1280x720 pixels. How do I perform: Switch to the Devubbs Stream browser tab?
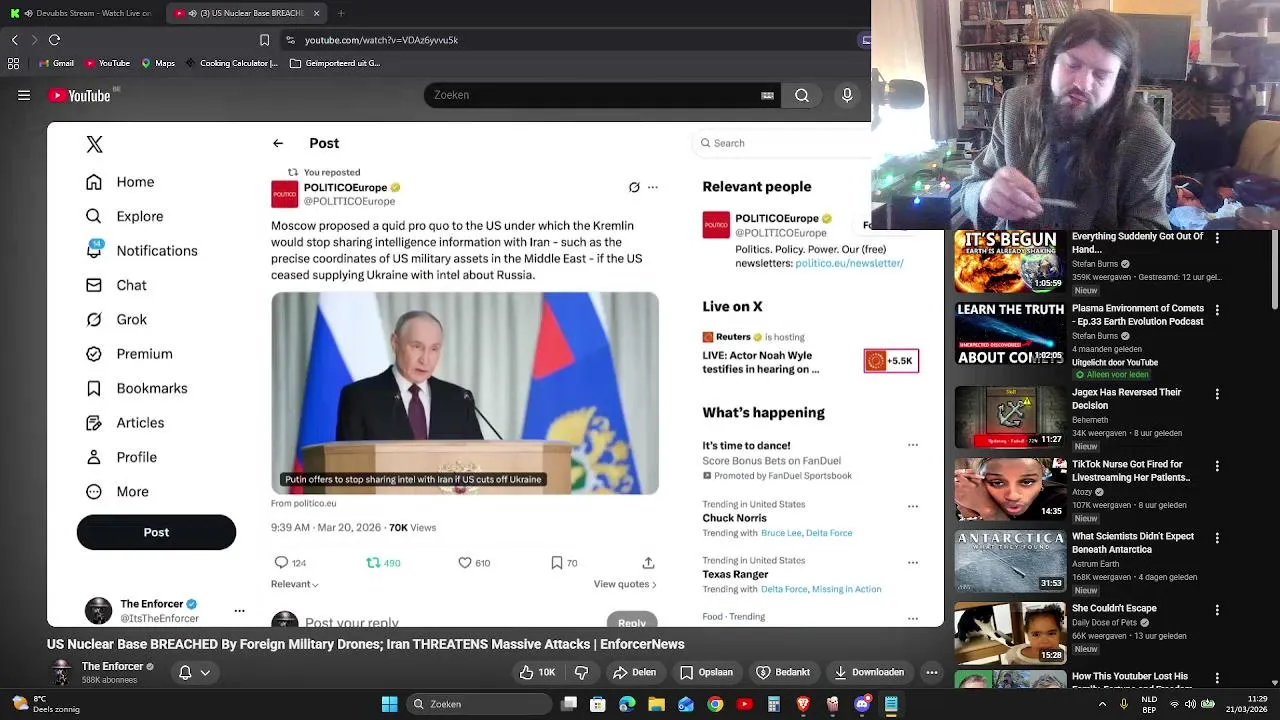80,13
